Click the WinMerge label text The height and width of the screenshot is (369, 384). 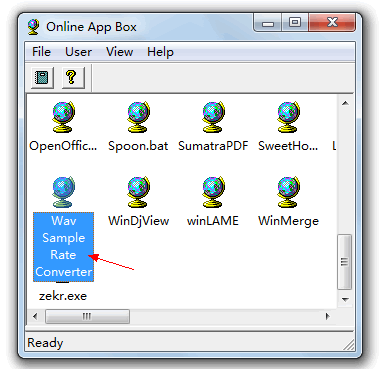tap(288, 221)
